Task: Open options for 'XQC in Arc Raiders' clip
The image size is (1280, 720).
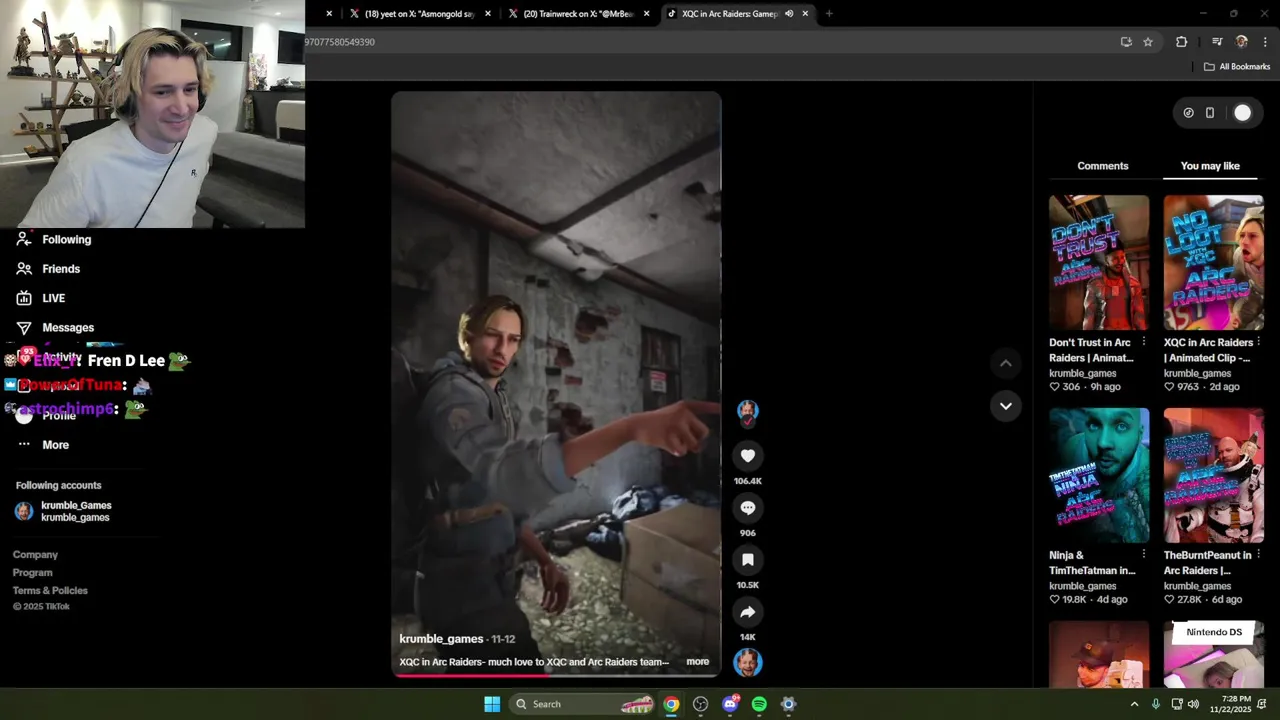Action: point(1258,342)
